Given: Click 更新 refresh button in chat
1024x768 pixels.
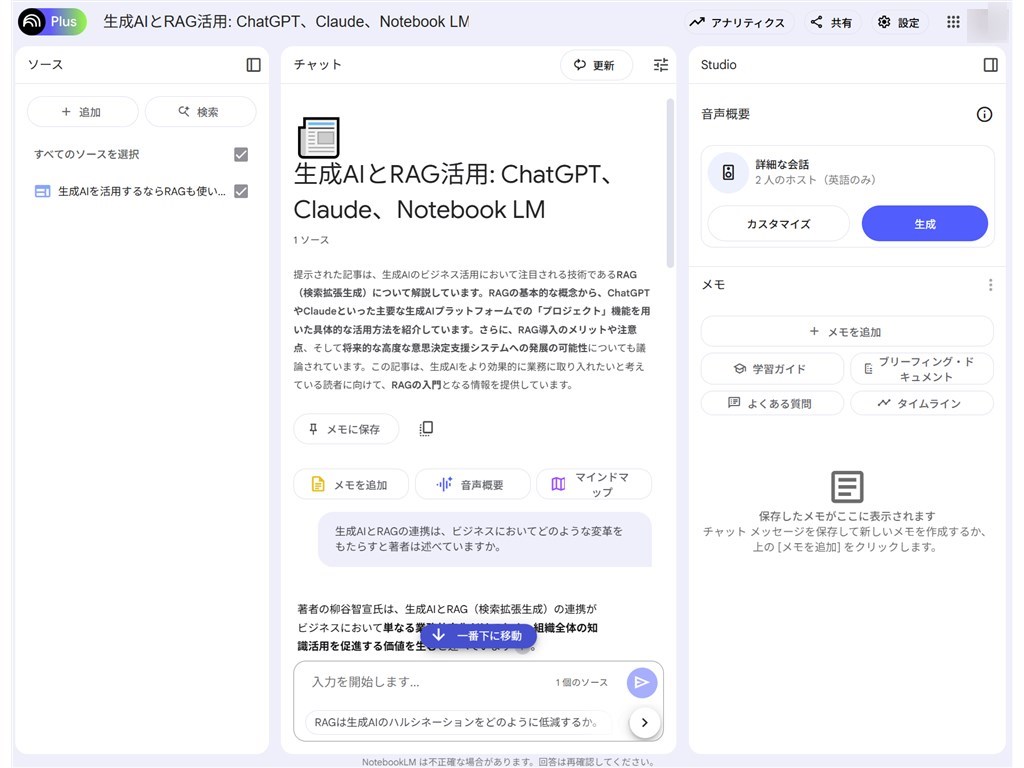Looking at the screenshot, I should [596, 65].
